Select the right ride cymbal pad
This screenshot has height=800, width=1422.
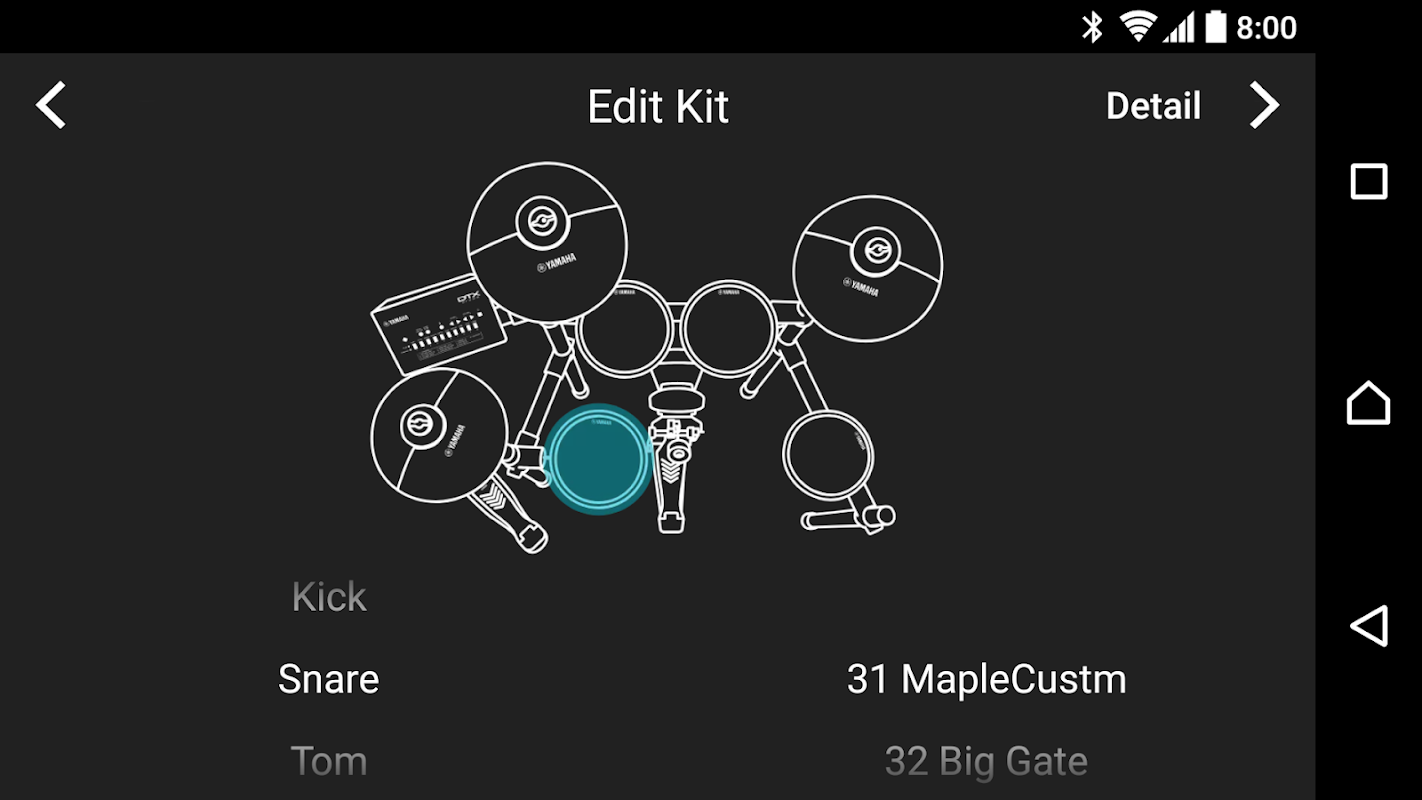point(867,268)
